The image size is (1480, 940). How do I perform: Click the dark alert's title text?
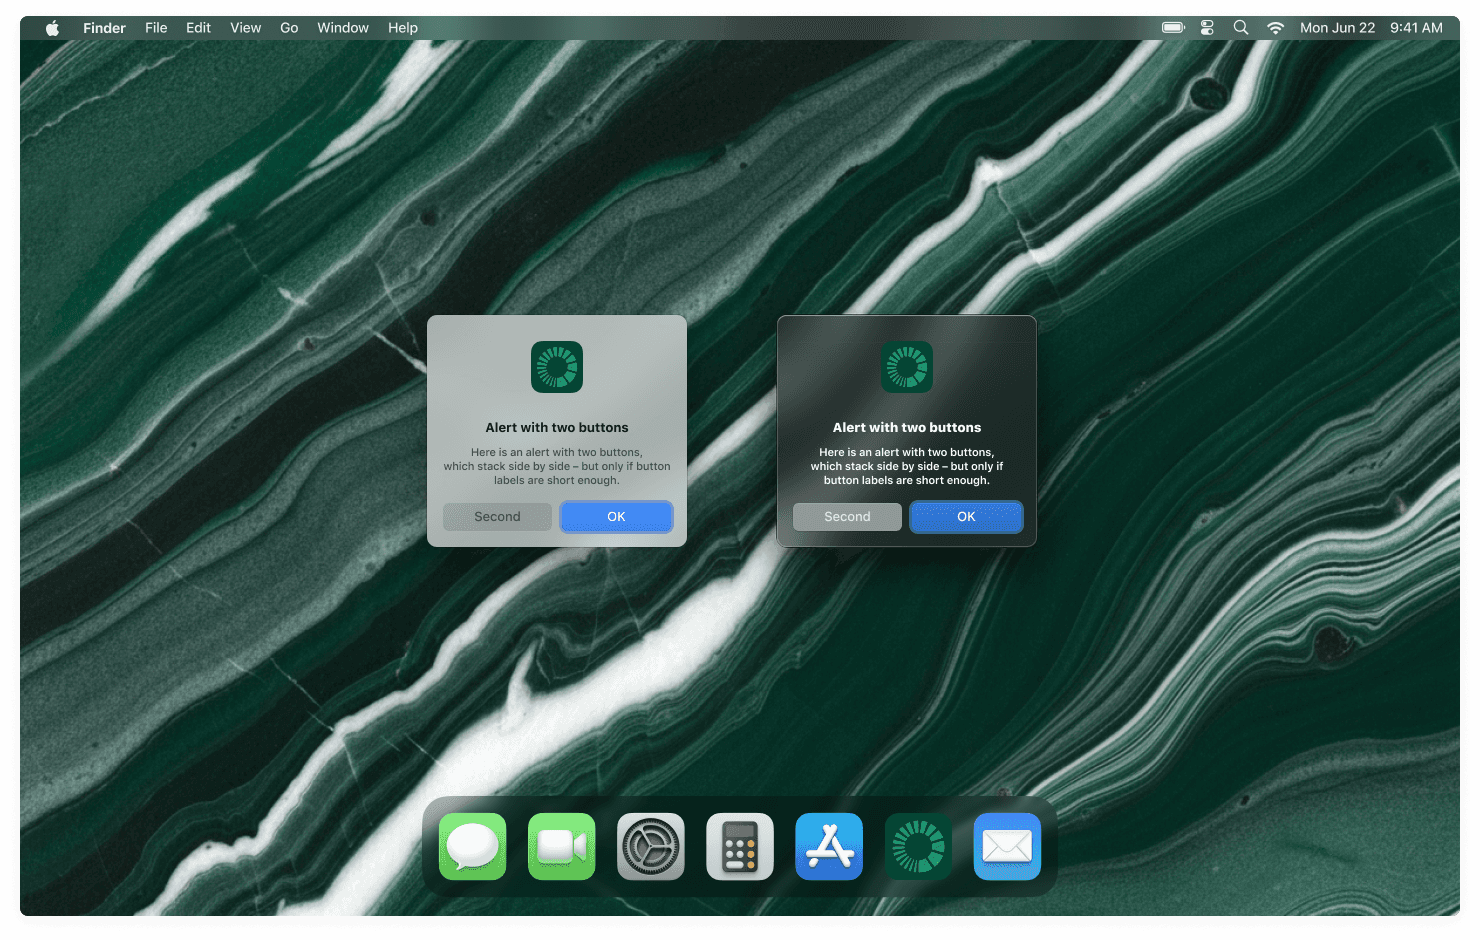click(x=907, y=427)
